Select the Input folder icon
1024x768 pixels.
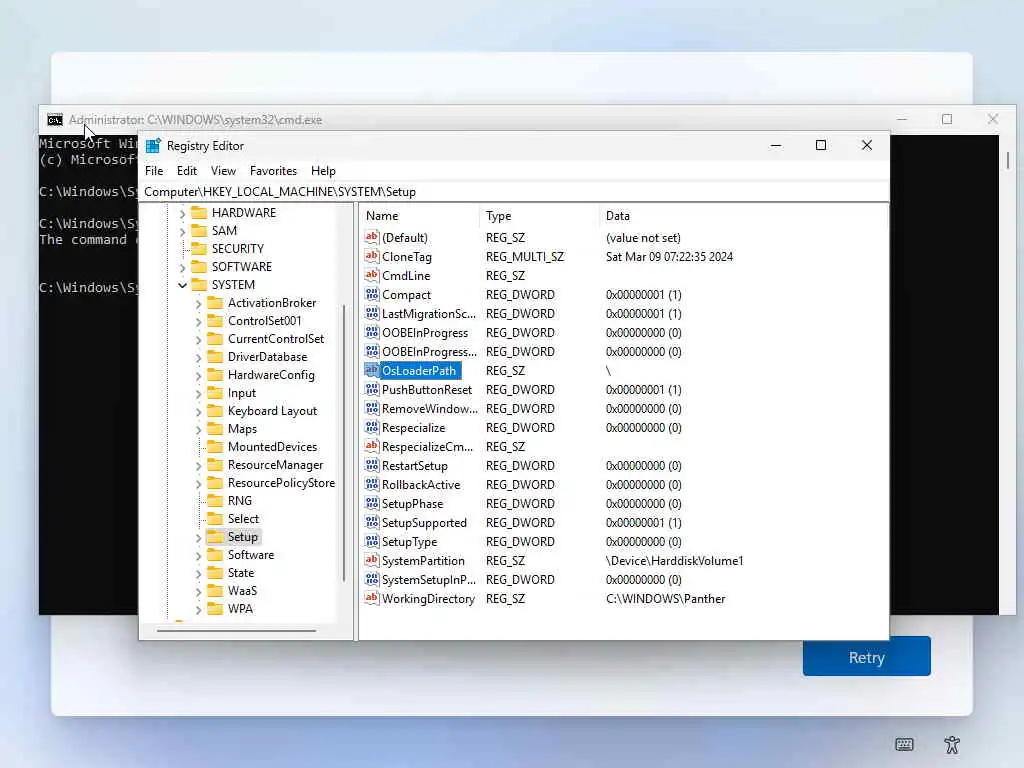pyautogui.click(x=215, y=392)
